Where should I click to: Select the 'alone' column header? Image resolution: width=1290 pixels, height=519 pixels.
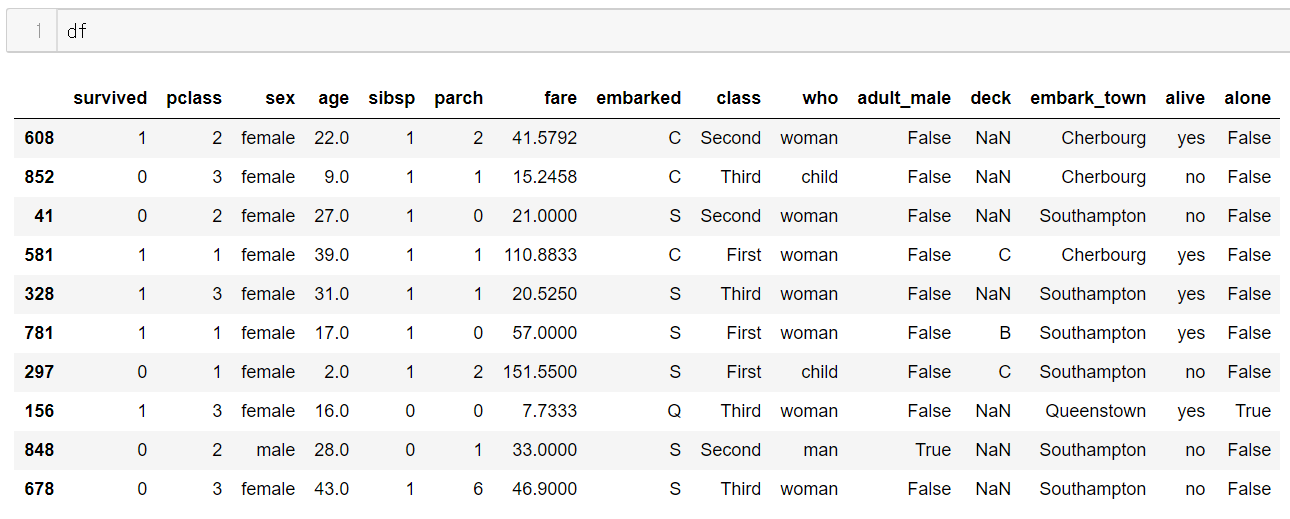point(1247,98)
